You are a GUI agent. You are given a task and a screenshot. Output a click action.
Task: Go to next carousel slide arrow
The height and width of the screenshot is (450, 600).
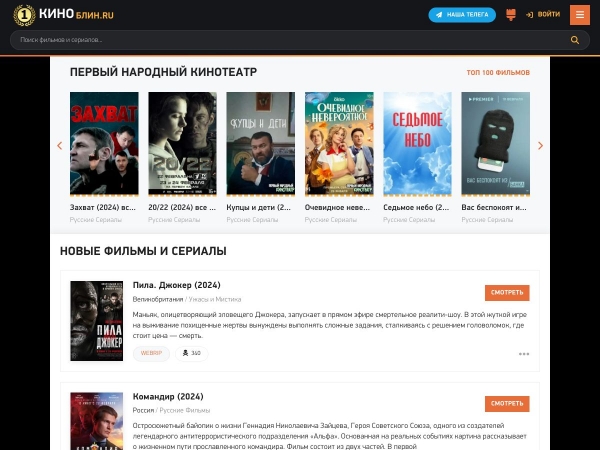coord(540,145)
